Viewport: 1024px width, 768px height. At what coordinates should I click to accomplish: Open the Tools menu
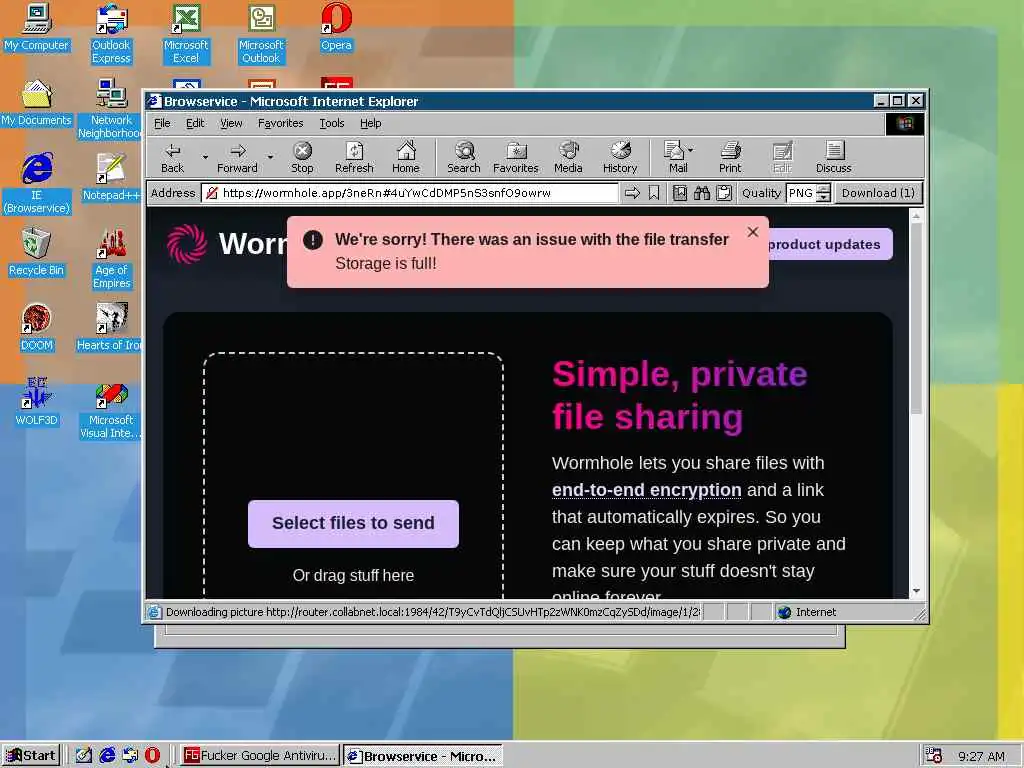pyautogui.click(x=331, y=123)
